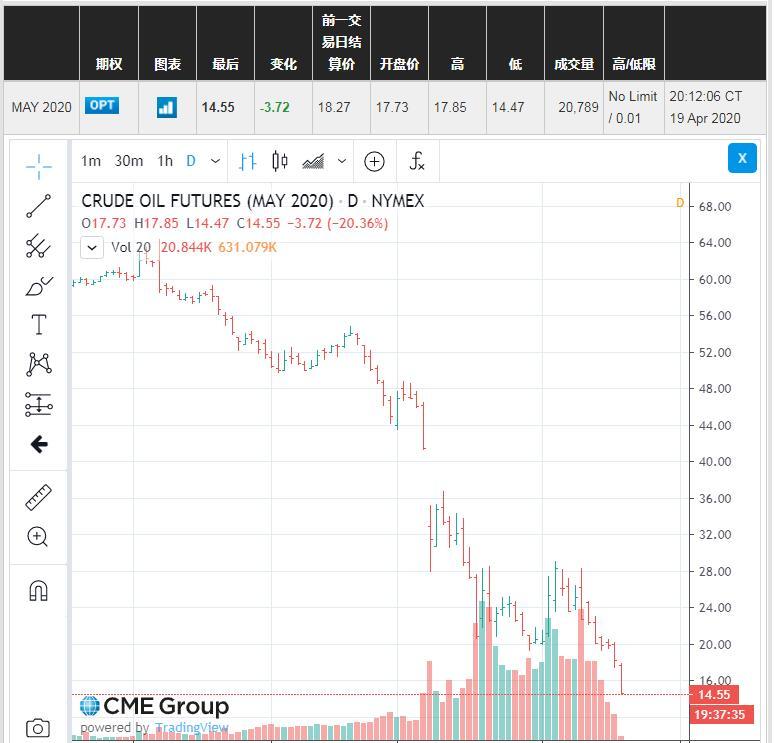This screenshot has height=743, width=774.
Task: Select the brush drawing tool
Action: pos(39,286)
